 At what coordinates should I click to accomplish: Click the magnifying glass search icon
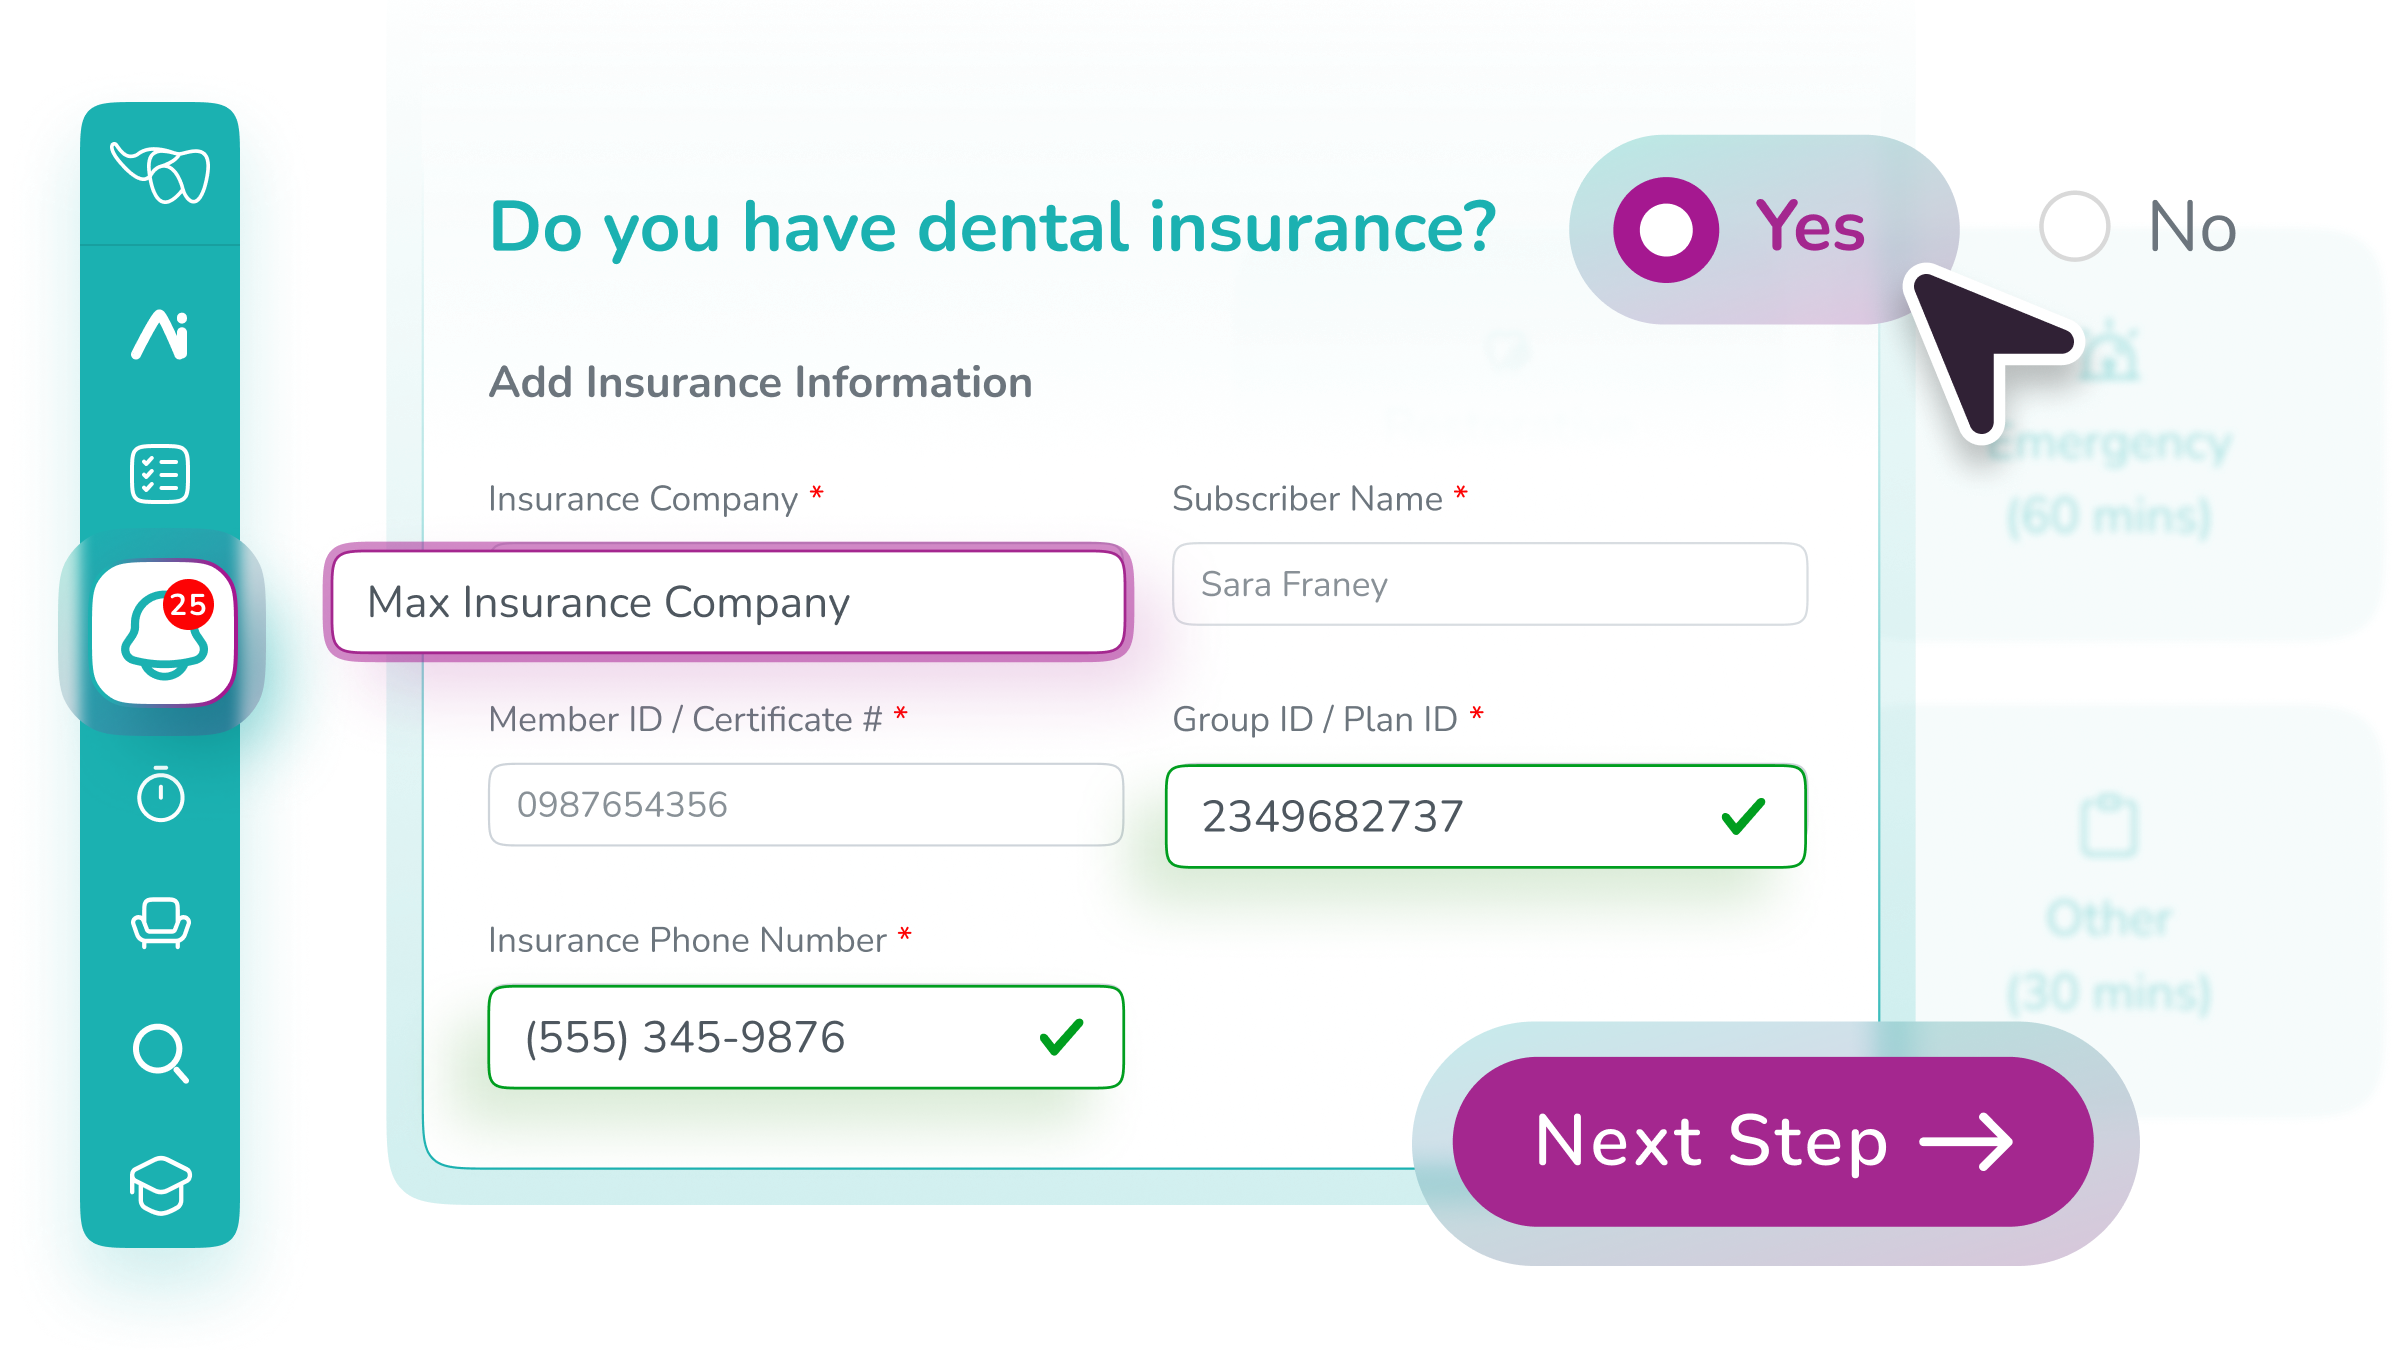point(160,1053)
